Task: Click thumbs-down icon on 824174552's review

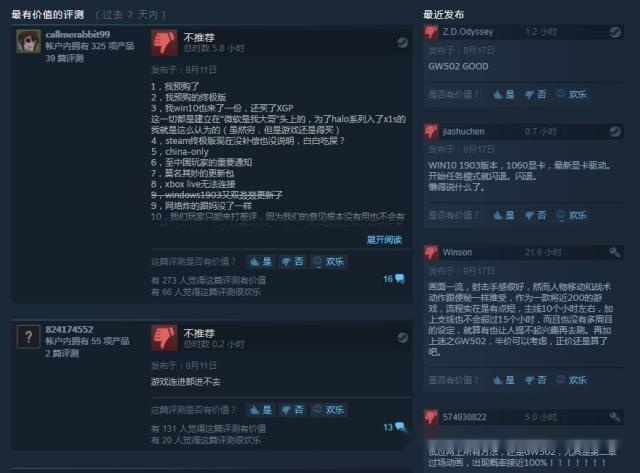Action: (x=164, y=338)
